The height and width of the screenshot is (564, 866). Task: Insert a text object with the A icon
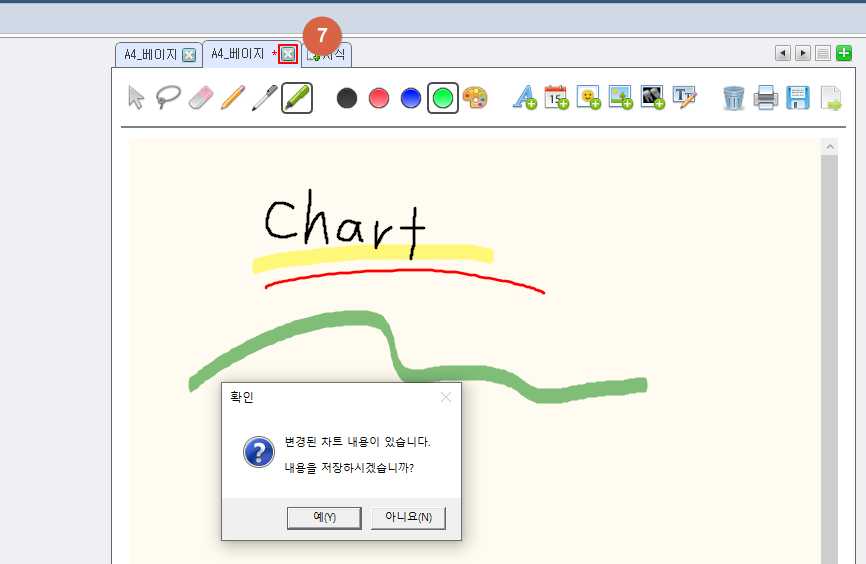[524, 97]
